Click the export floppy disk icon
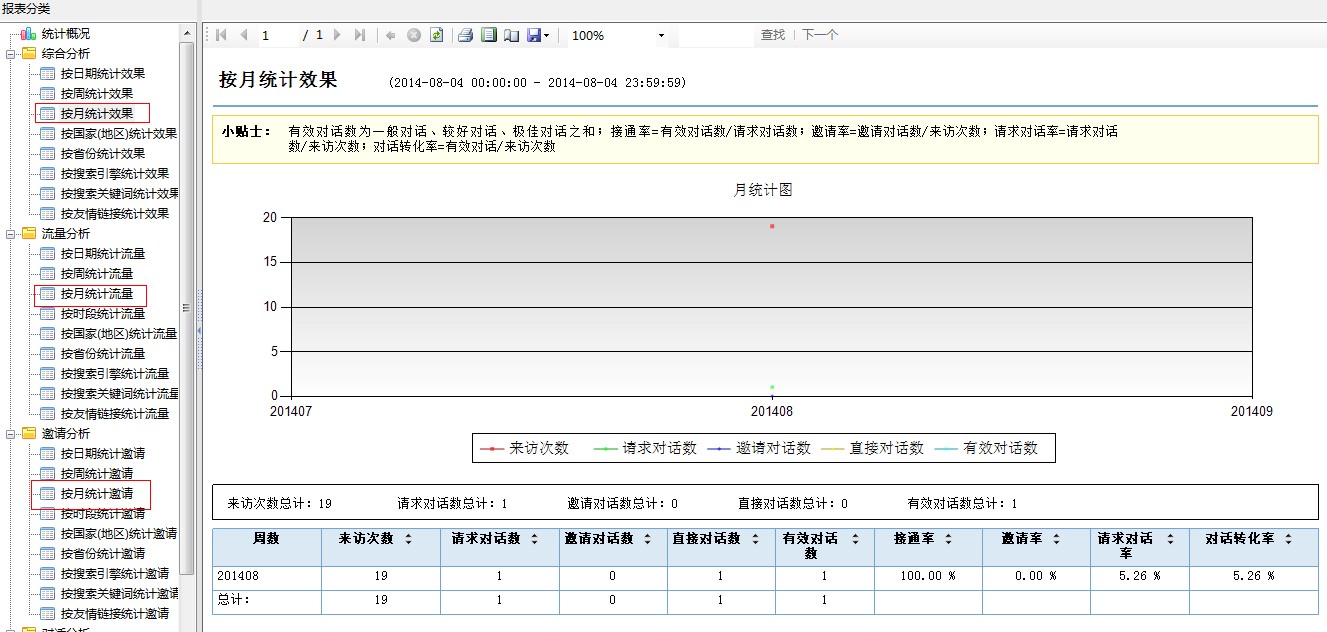Image resolution: width=1327 pixels, height=632 pixels. point(534,35)
